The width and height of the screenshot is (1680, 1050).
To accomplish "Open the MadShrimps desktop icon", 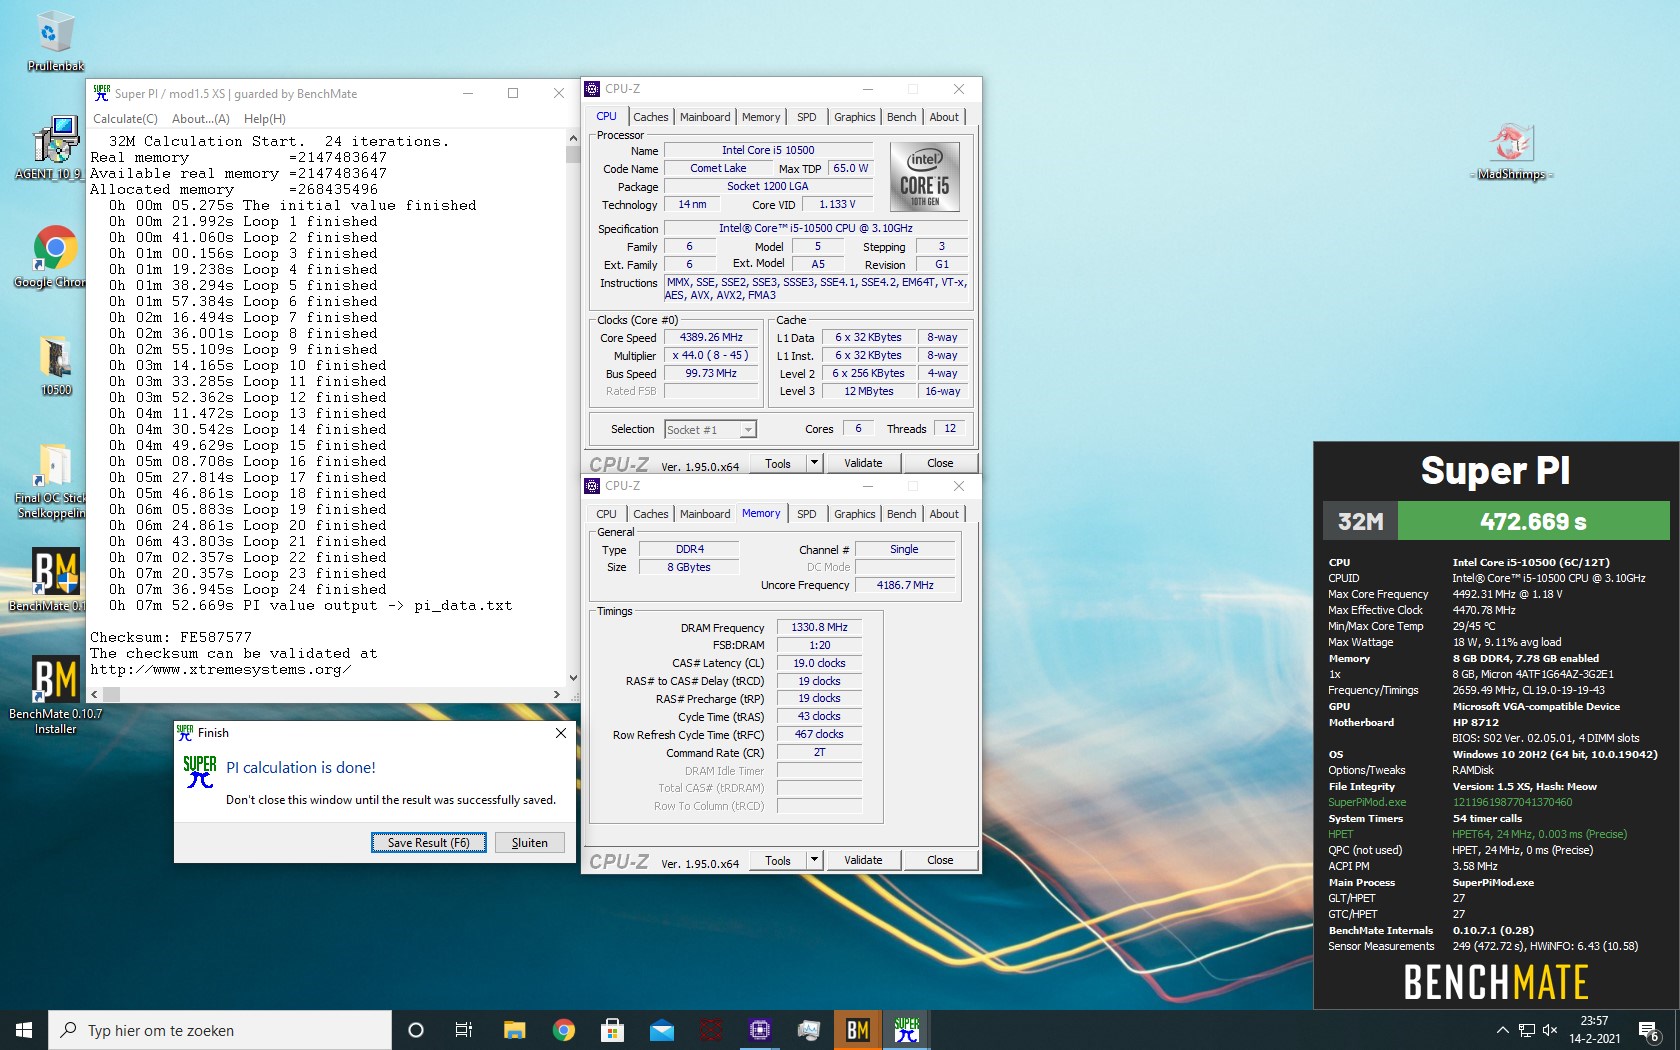I will pyautogui.click(x=1511, y=152).
